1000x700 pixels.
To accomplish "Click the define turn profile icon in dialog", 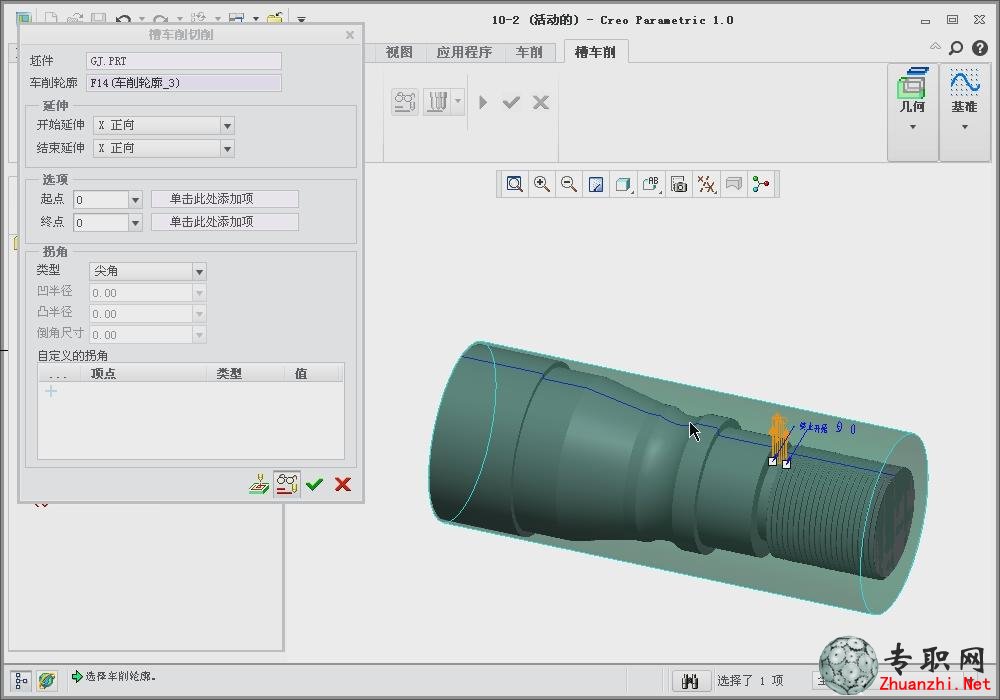I will (259, 485).
